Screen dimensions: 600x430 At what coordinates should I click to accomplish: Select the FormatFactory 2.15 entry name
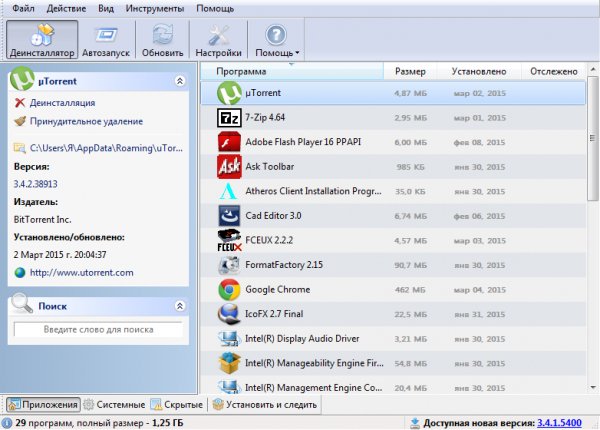tap(284, 265)
